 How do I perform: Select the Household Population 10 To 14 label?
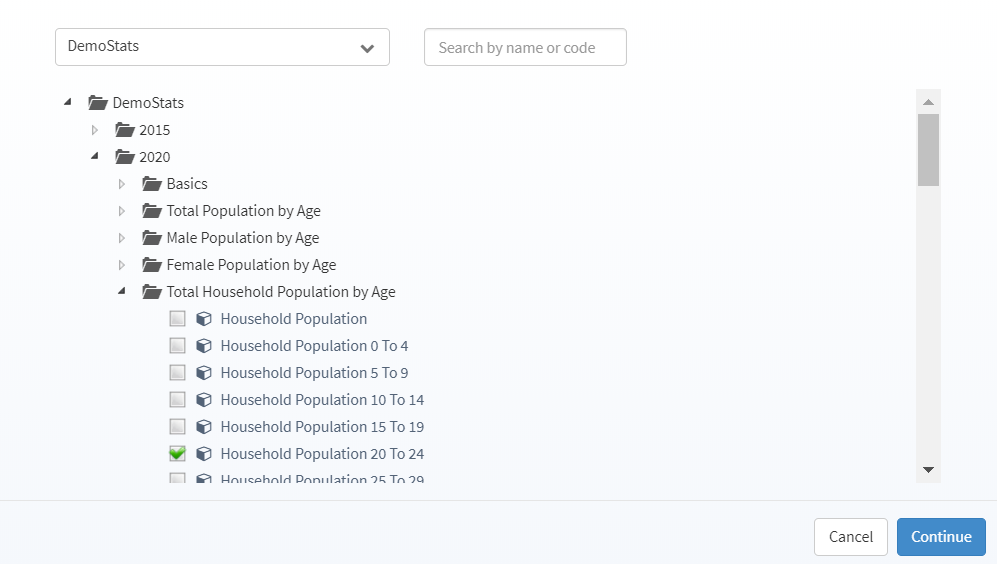click(322, 400)
